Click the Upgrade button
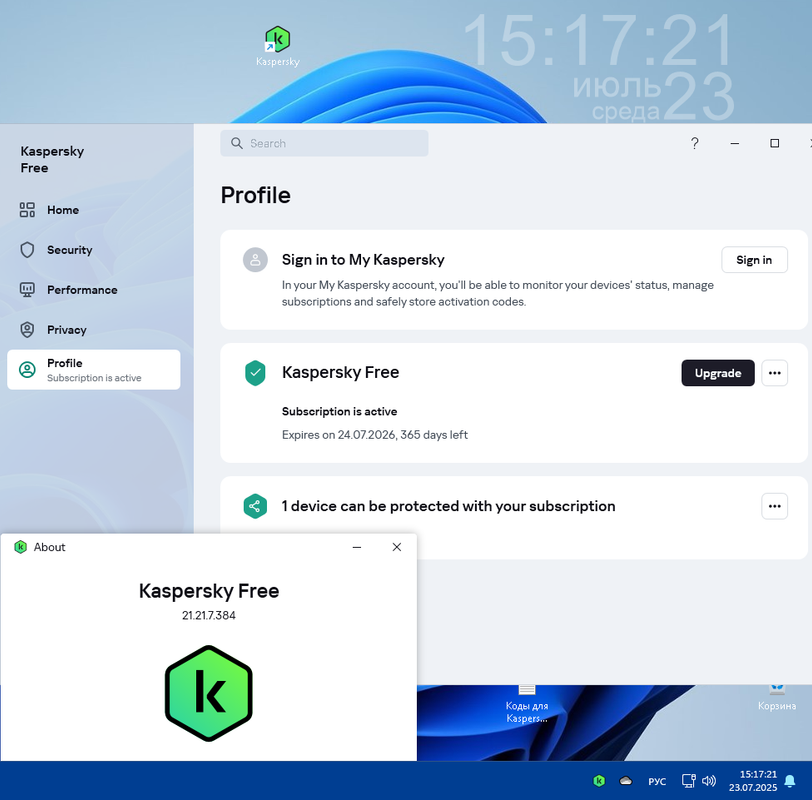The image size is (812, 800). (718, 373)
